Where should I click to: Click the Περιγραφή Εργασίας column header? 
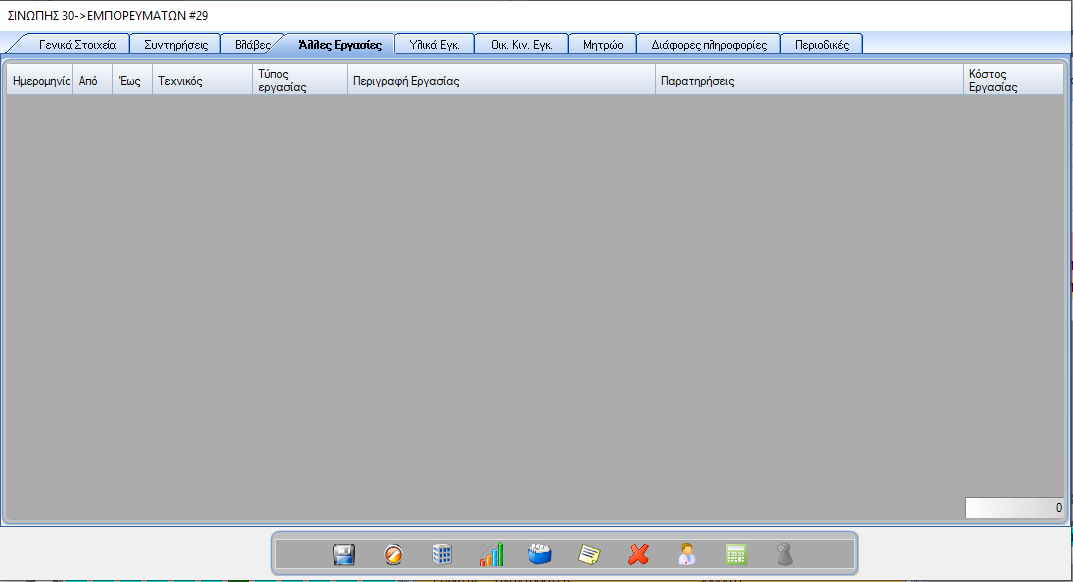501,81
